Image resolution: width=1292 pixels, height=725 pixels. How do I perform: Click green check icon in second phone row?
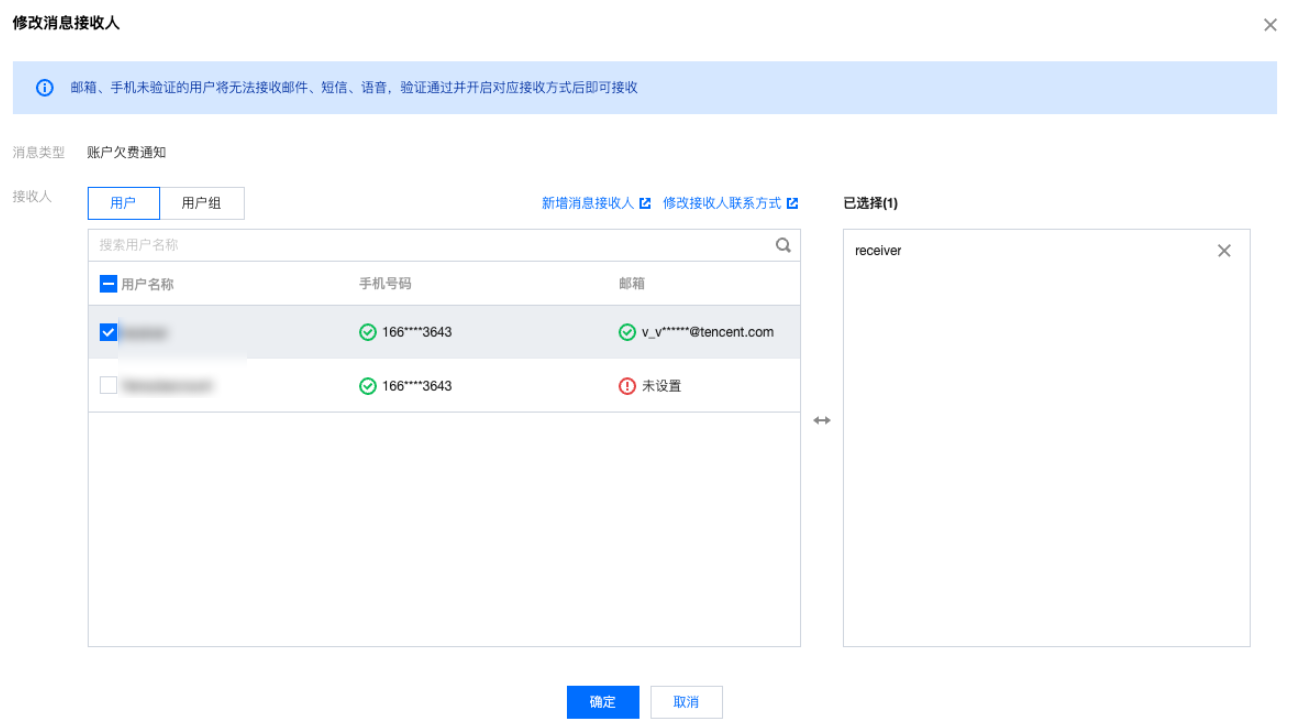(367, 386)
